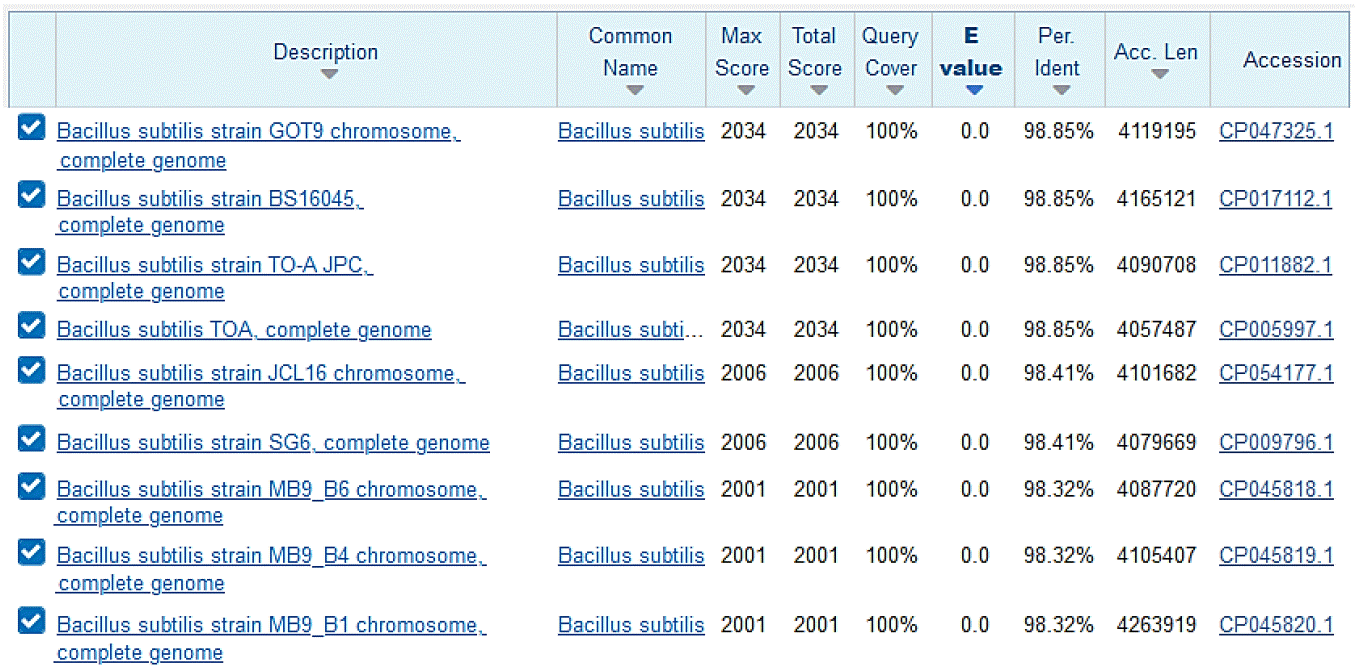The height and width of the screenshot is (671, 1355).
Task: Click Query Cover sort arrow
Action: click(894, 91)
